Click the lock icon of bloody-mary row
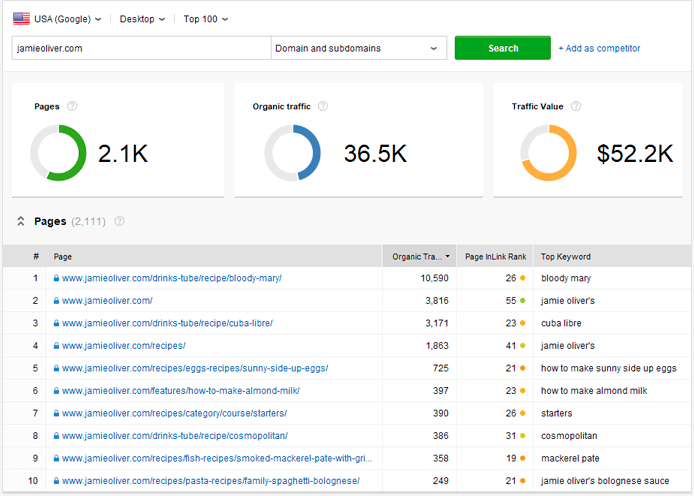Image resolution: width=694 pixels, height=496 pixels. point(56,278)
